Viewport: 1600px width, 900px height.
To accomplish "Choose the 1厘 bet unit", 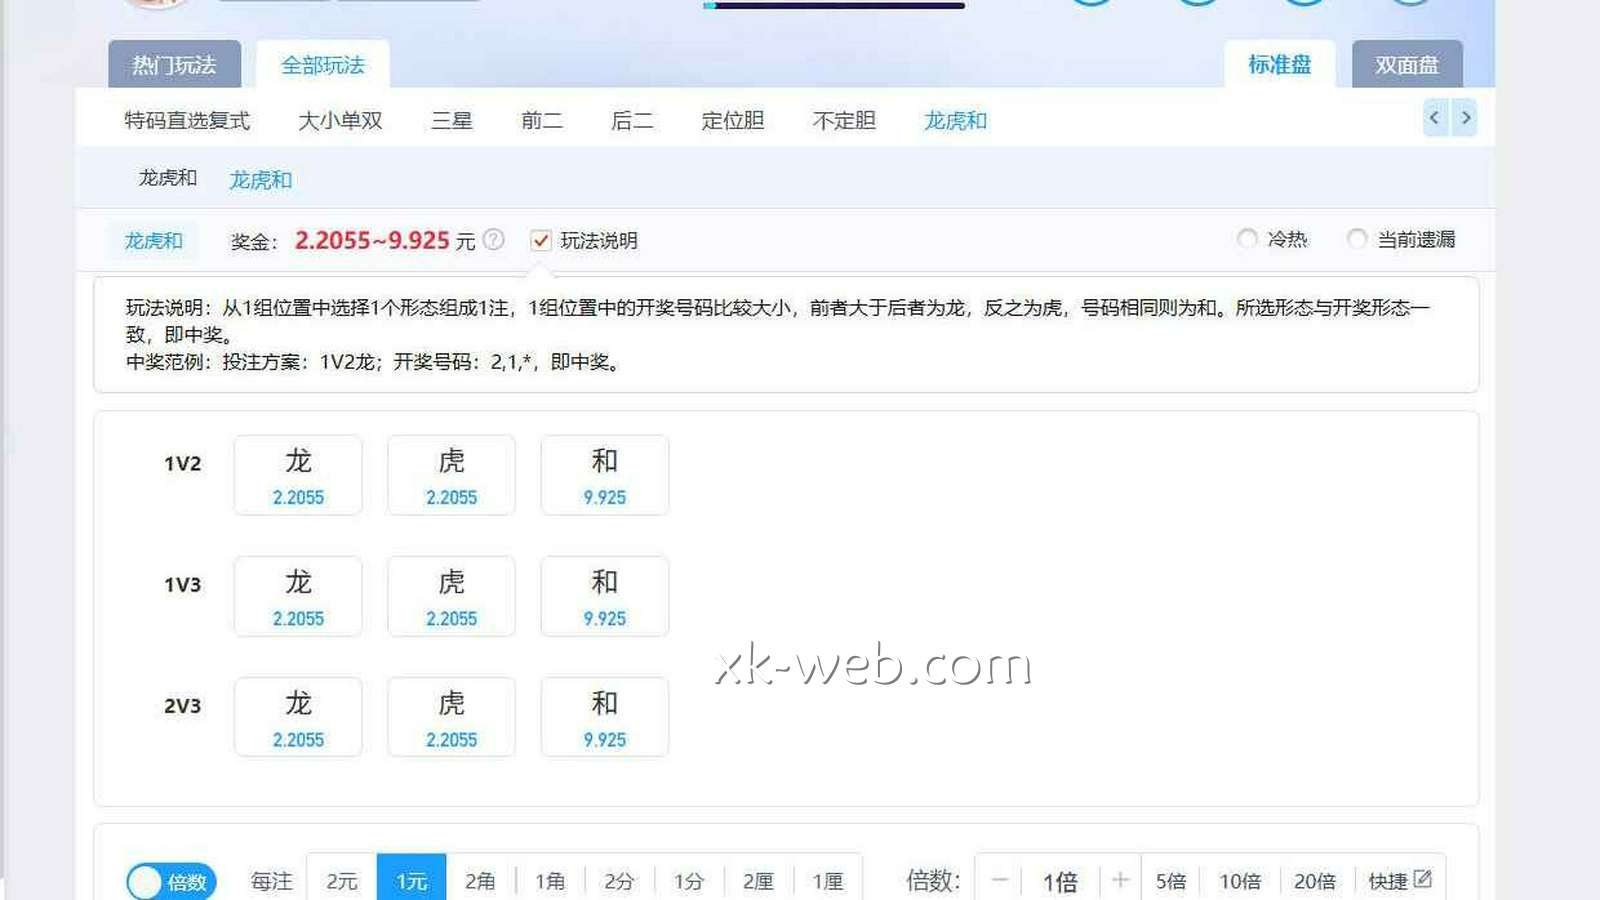I will click(828, 880).
